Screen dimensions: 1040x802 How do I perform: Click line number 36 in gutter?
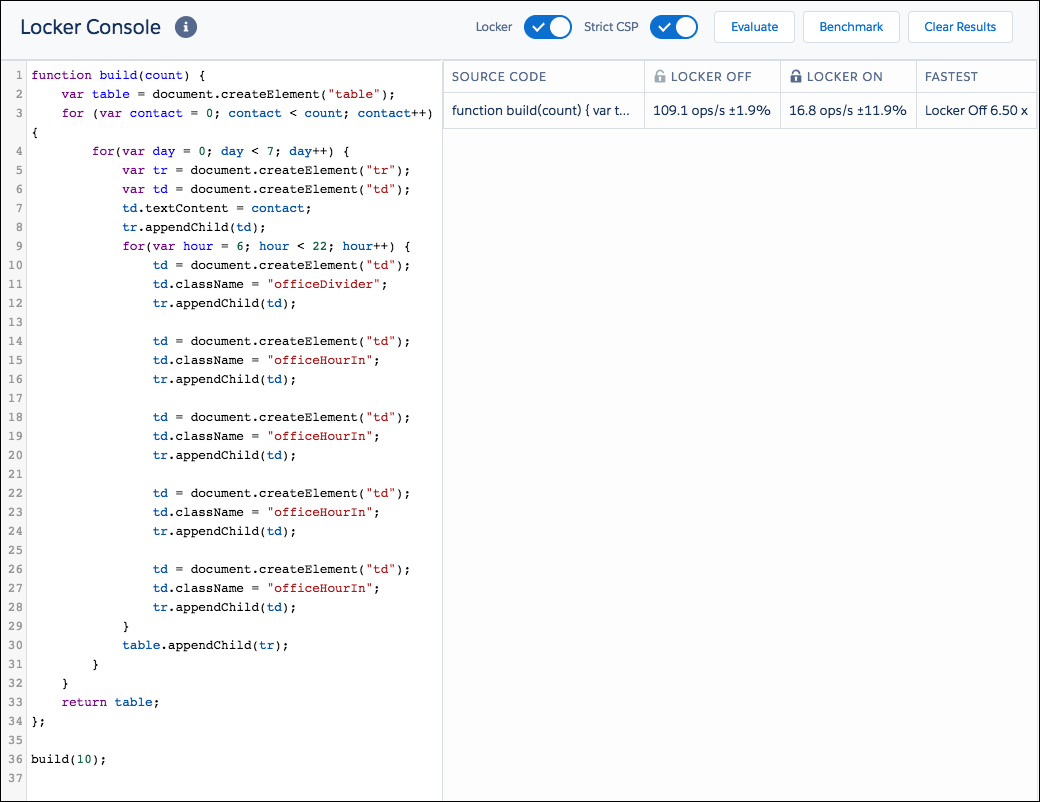tap(15, 759)
